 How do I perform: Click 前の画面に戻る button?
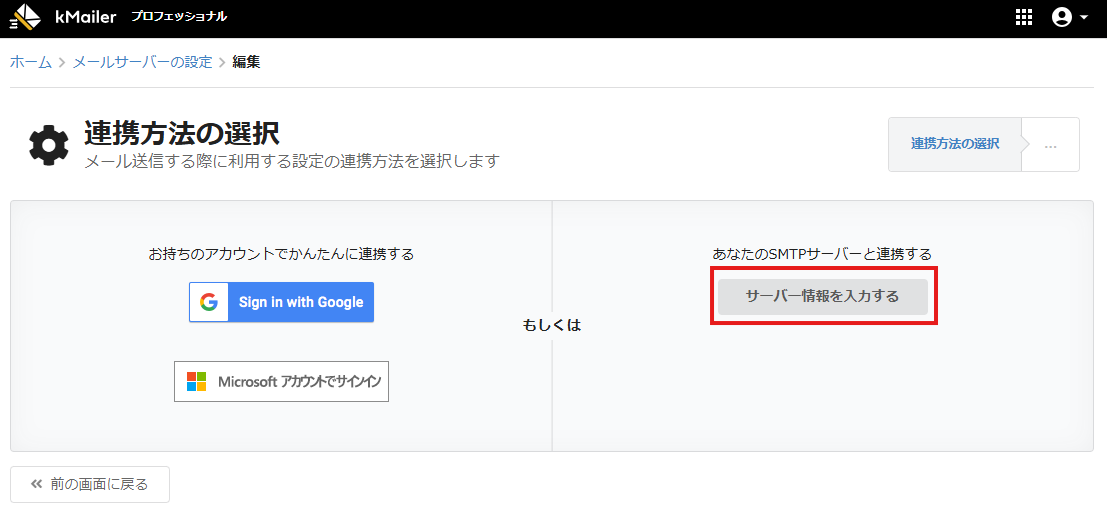(90, 484)
